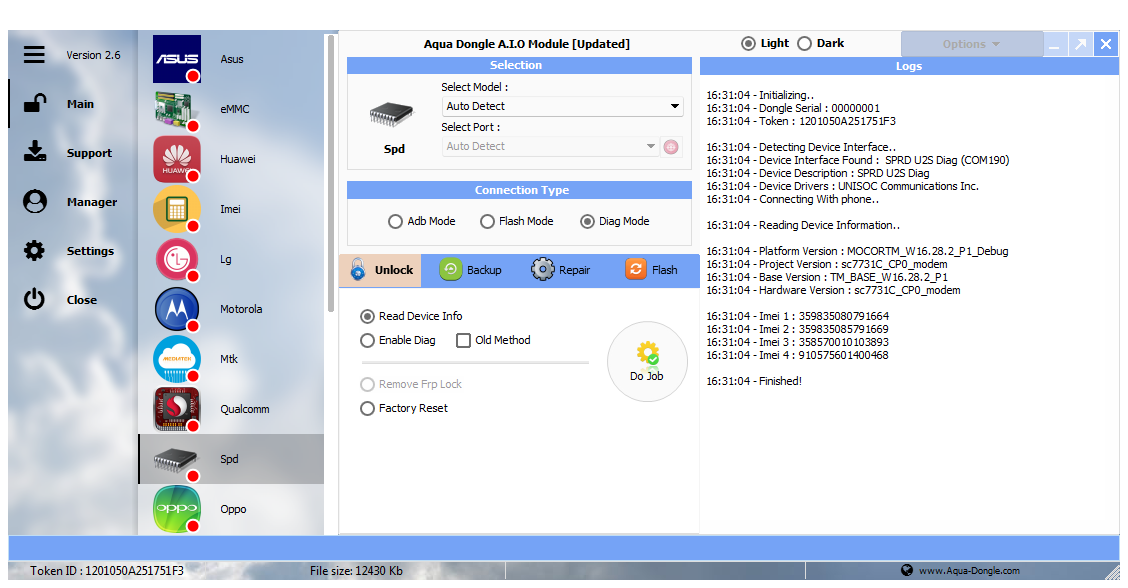Image resolution: width=1128 pixels, height=588 pixels.
Task: Select the Qualcomm Snapdragon icon
Action: [x=177, y=409]
